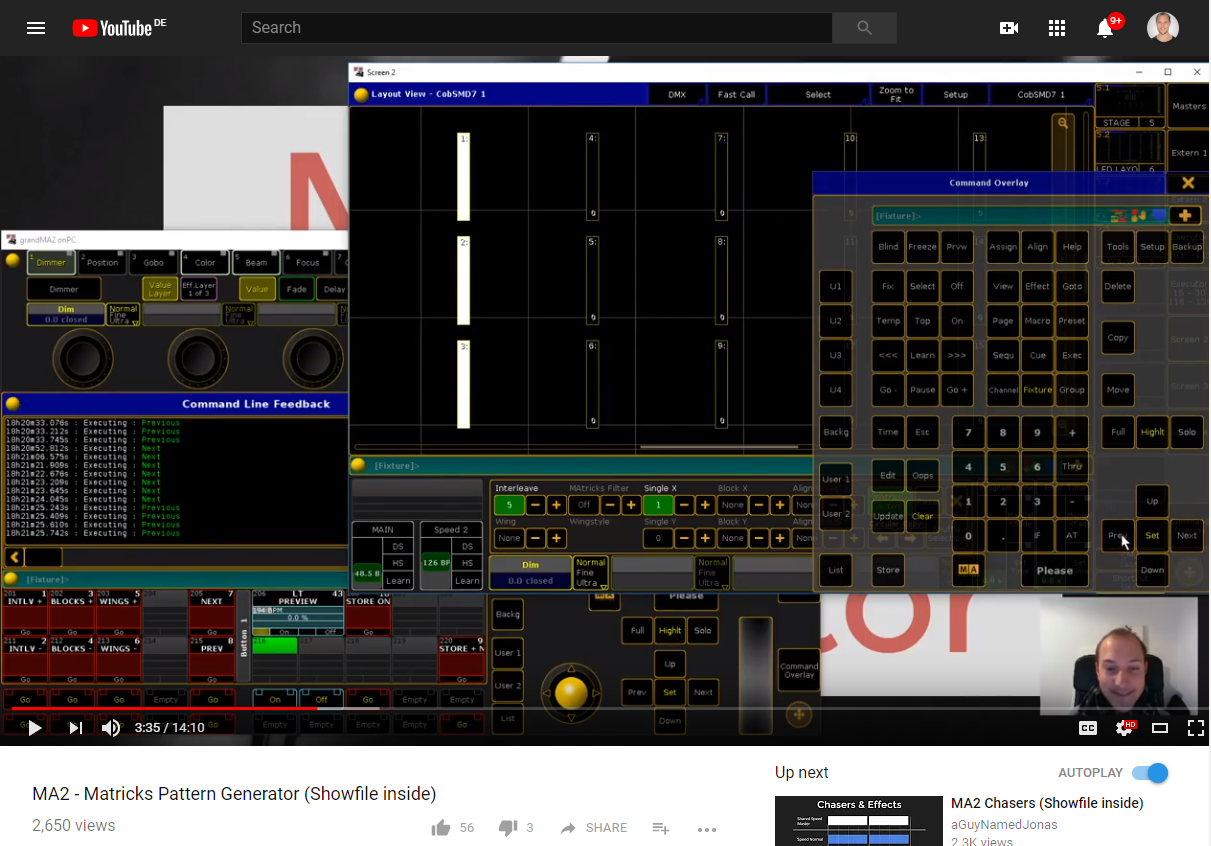The height and width of the screenshot is (846, 1211).
Task: Open the notifications bell
Action: pos(1105,28)
